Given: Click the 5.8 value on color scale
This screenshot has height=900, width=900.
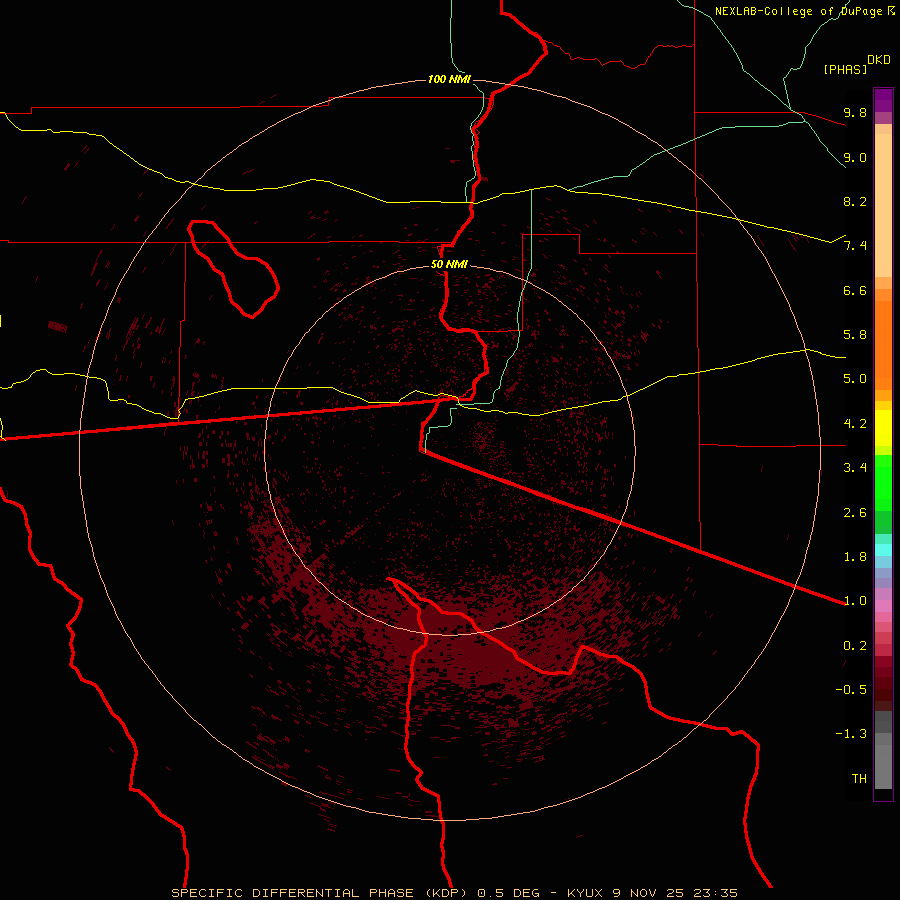Looking at the screenshot, I should pos(855,335).
